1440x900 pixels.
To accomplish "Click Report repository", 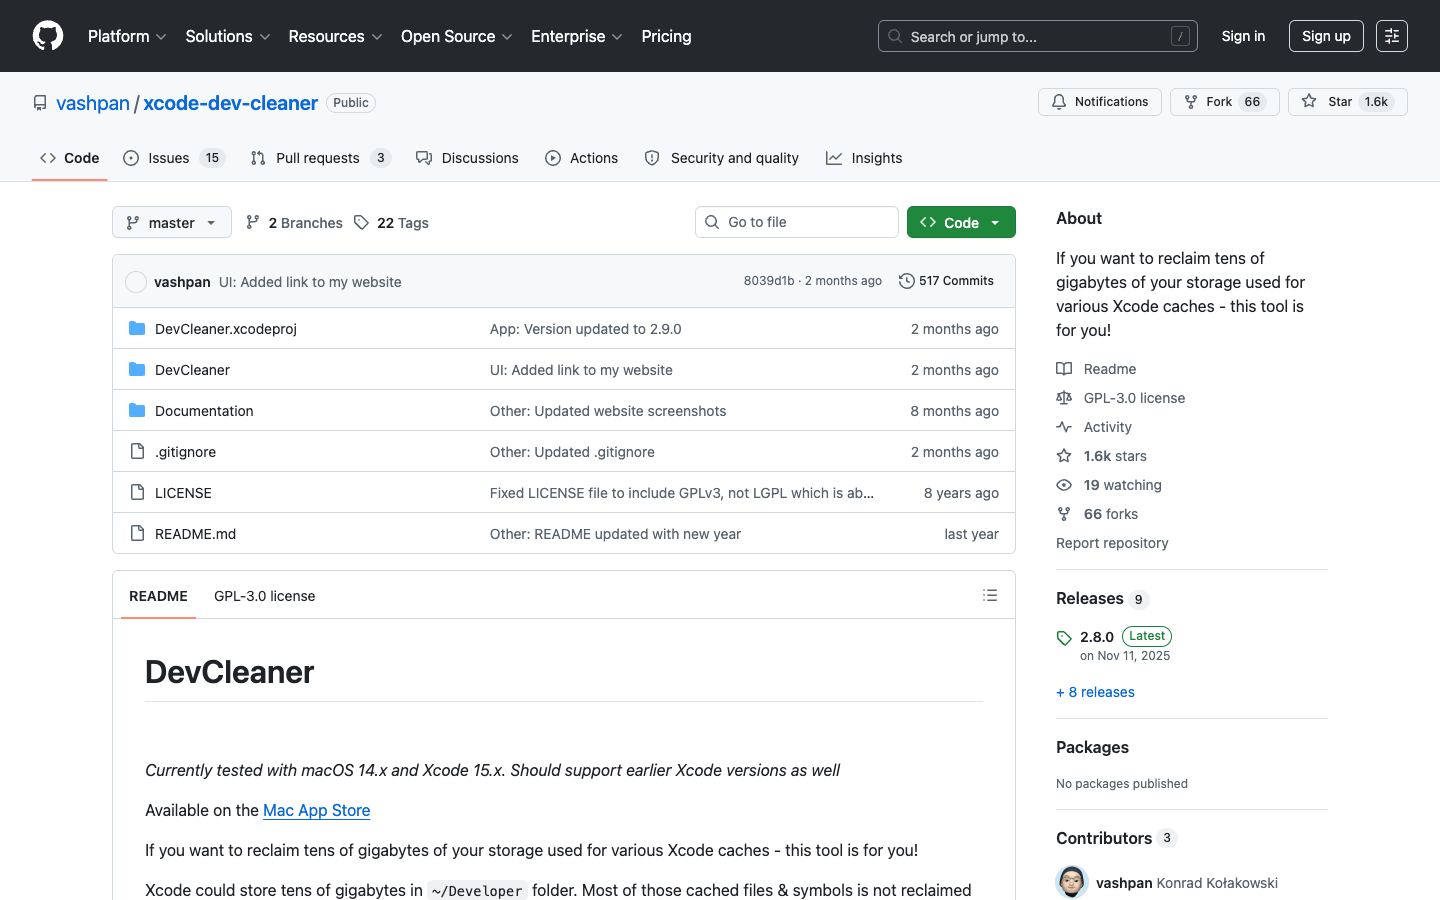I will 1112,543.
